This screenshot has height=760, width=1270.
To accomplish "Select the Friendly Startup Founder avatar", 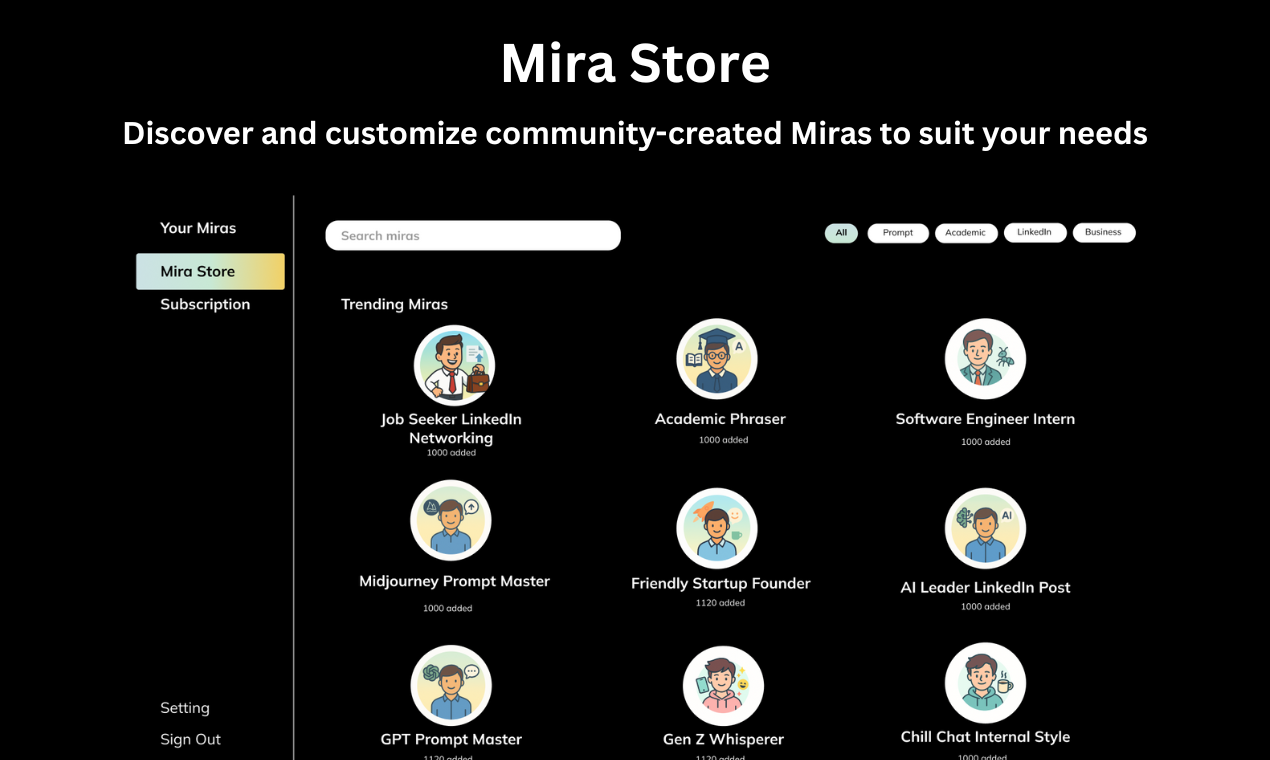I will pyautogui.click(x=717, y=528).
